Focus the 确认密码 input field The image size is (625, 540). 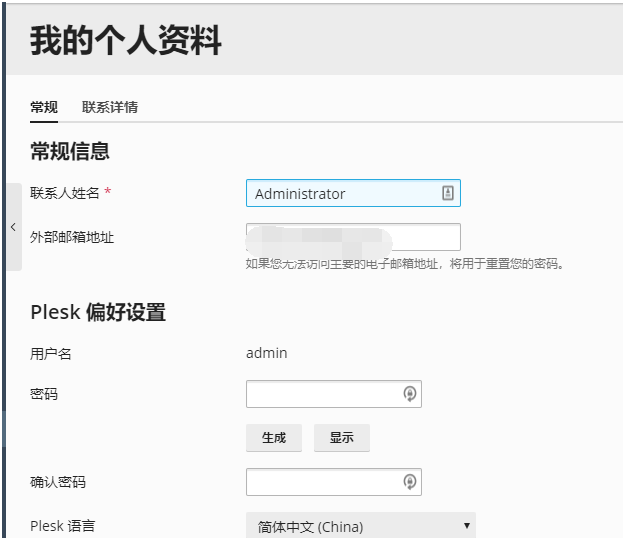(x=334, y=482)
